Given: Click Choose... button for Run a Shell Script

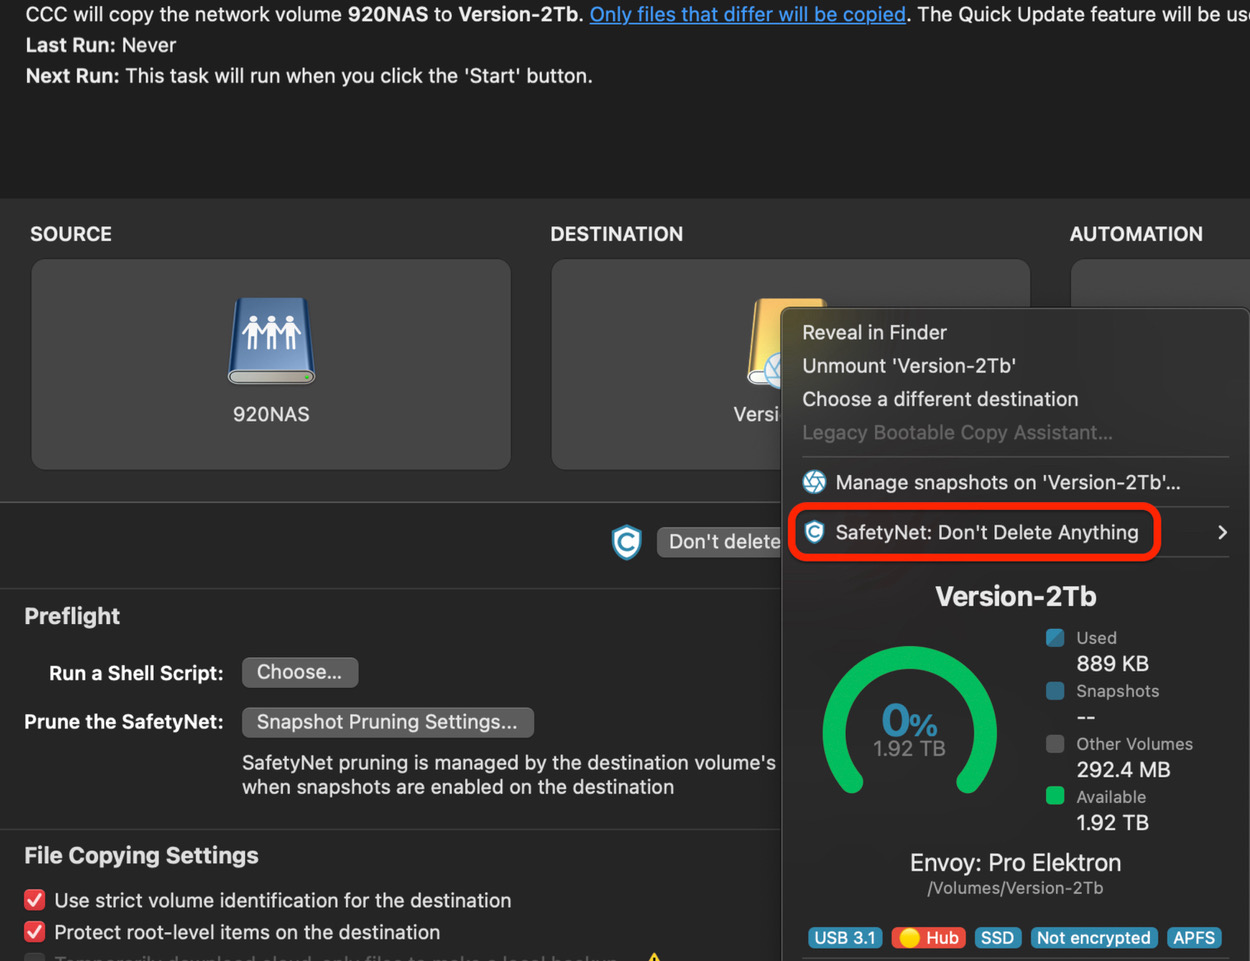Looking at the screenshot, I should (x=299, y=672).
